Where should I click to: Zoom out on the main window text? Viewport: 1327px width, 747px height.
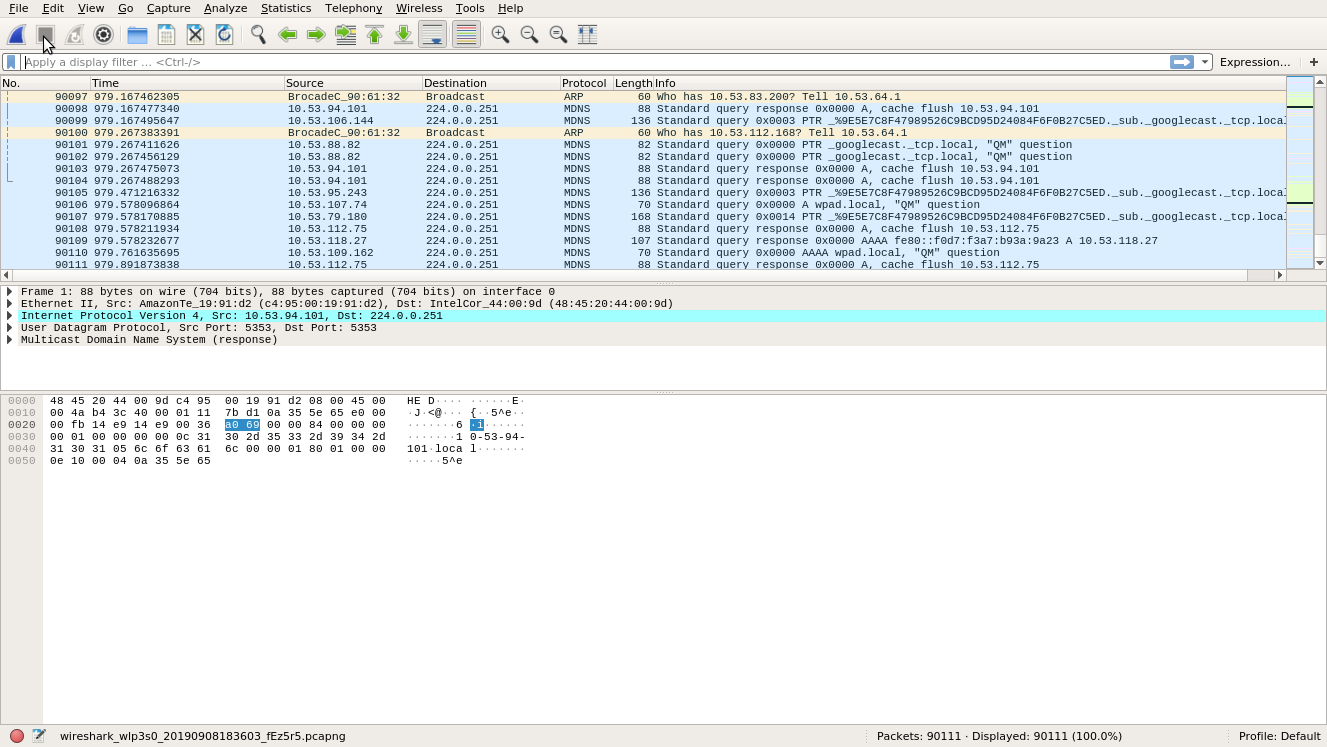tap(529, 34)
